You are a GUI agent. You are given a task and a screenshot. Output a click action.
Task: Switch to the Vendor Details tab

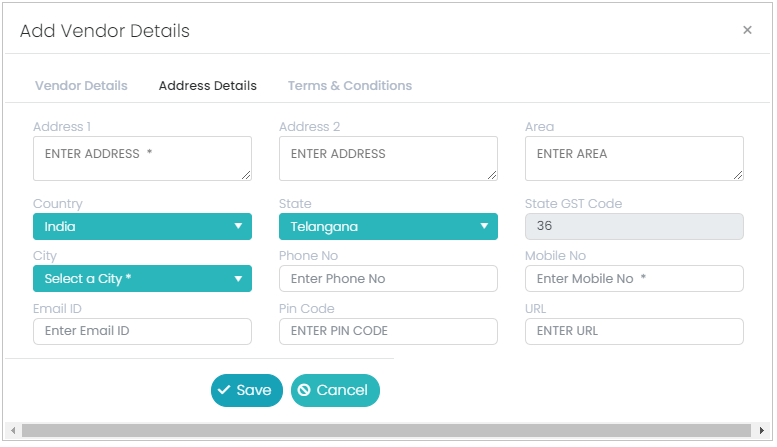81,86
